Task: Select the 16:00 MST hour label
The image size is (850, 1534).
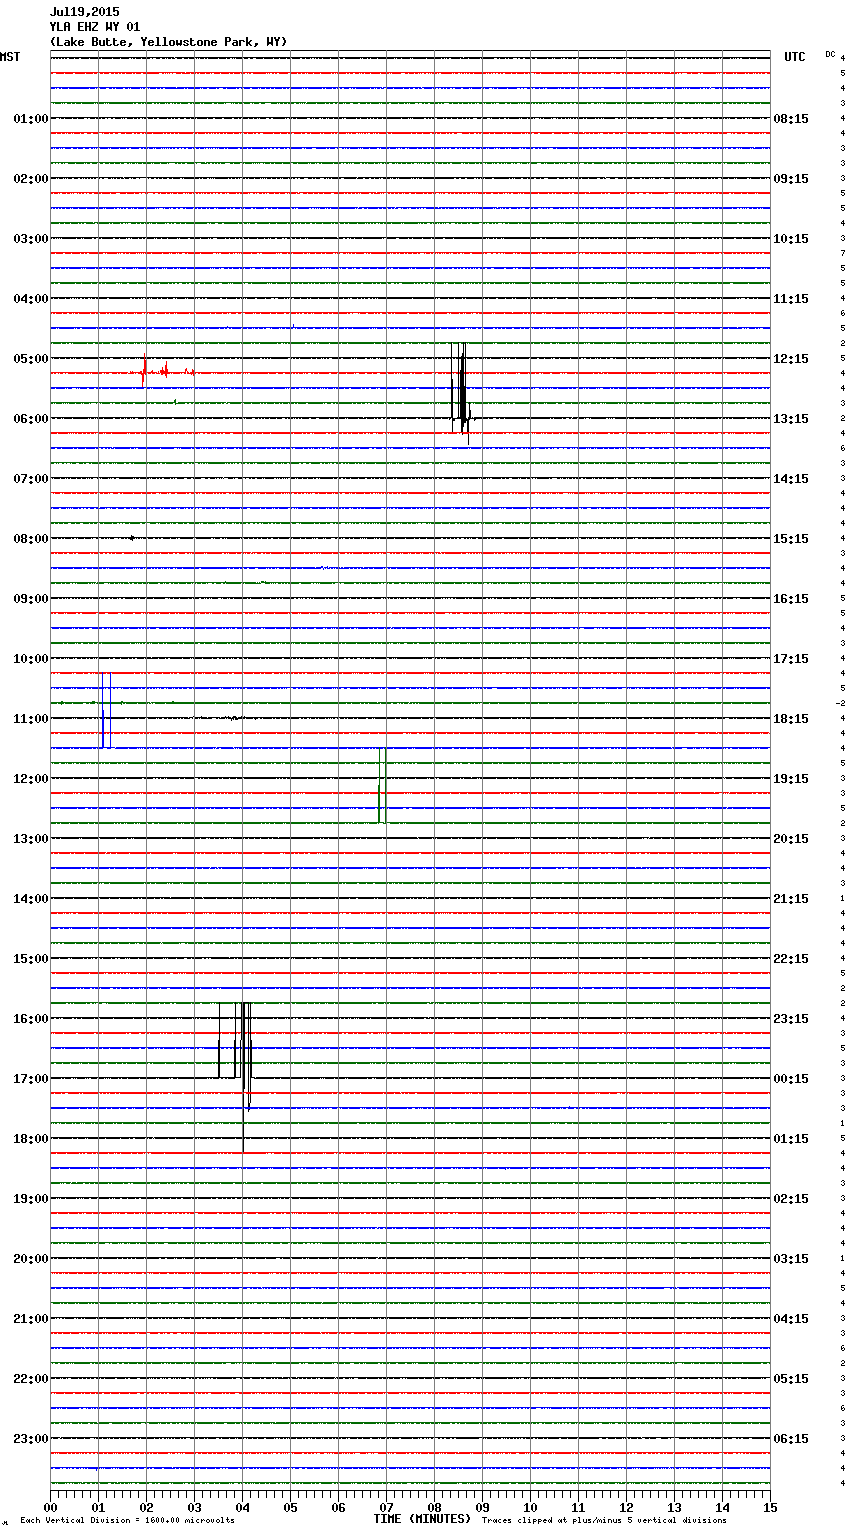Action: (30, 1018)
